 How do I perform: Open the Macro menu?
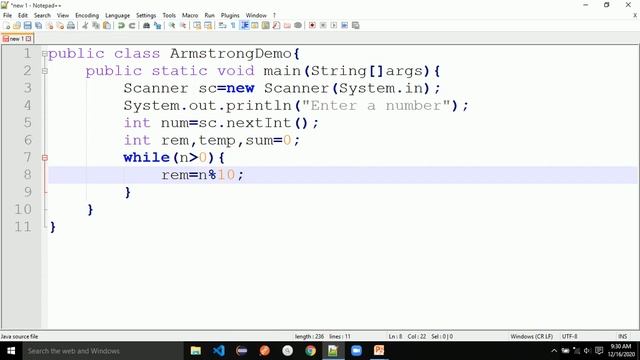[x=190, y=15]
